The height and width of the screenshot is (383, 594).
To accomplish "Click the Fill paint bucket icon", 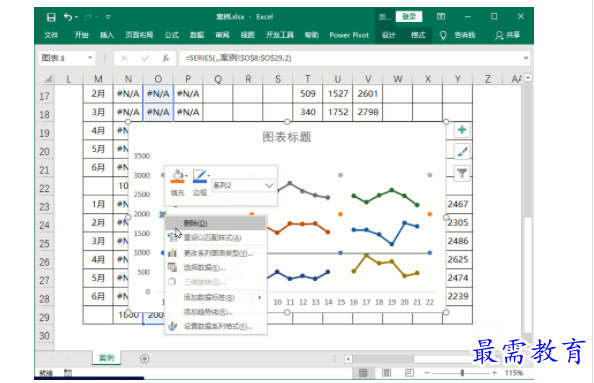I will pos(177,177).
